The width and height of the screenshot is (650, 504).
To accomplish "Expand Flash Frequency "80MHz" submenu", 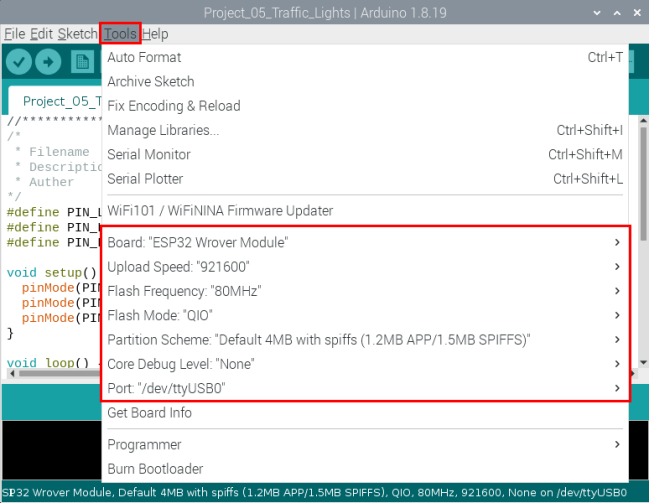I will (365, 291).
